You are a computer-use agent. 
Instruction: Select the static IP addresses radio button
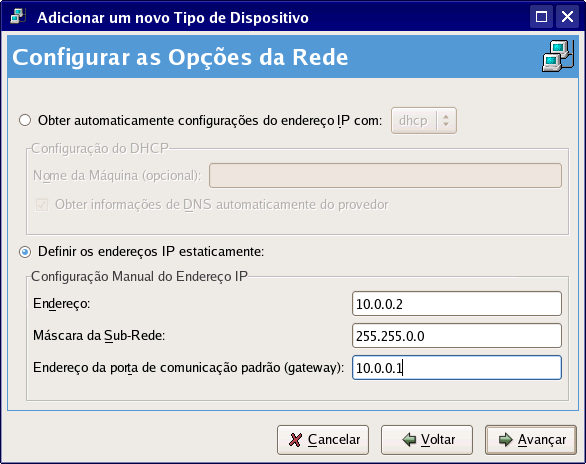point(25,252)
